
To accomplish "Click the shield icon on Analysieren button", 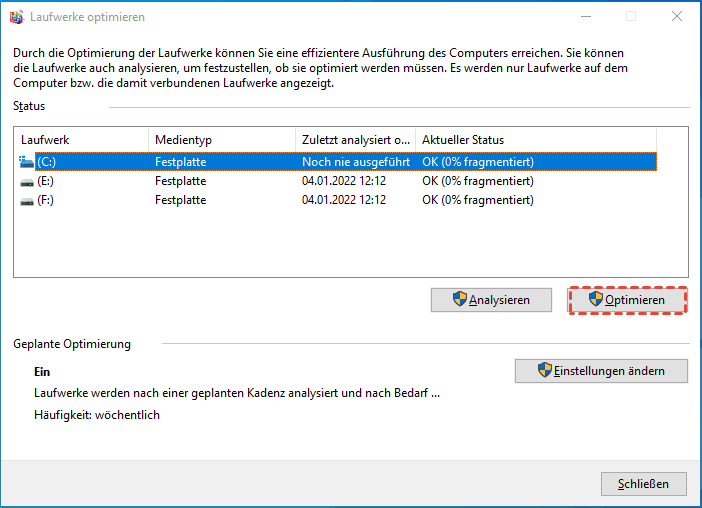I will tap(459, 300).
